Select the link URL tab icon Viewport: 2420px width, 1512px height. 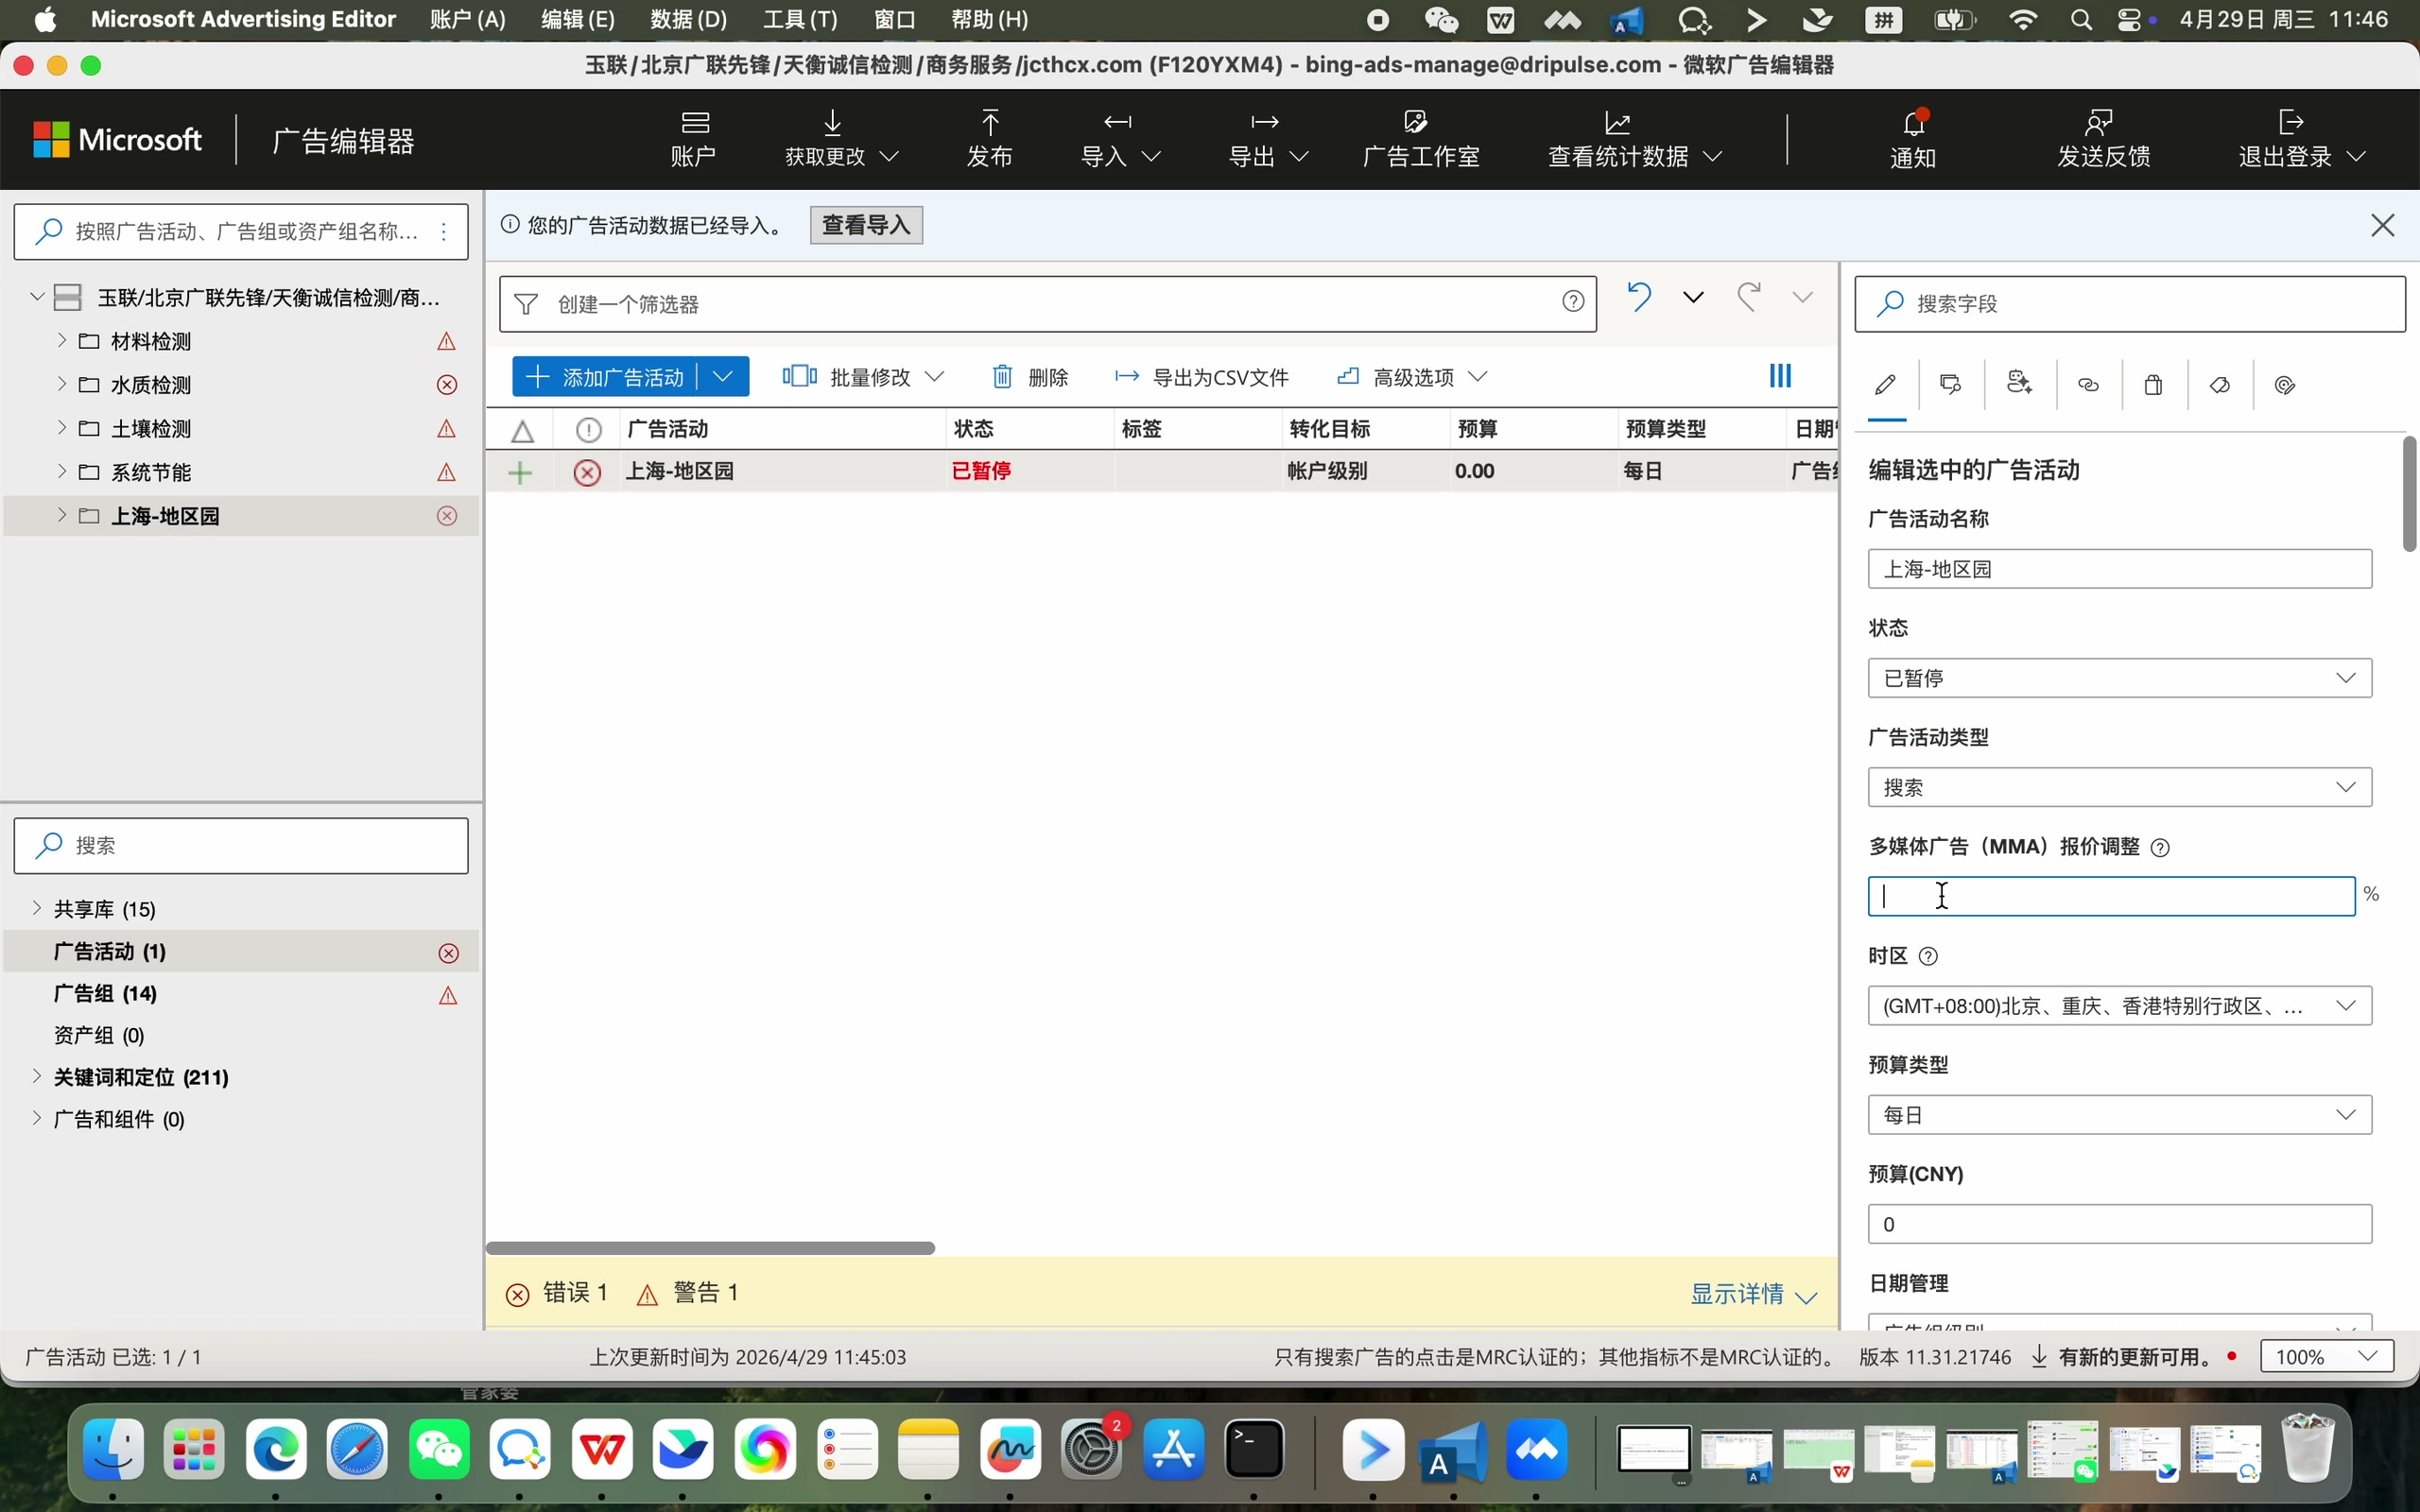2088,385
